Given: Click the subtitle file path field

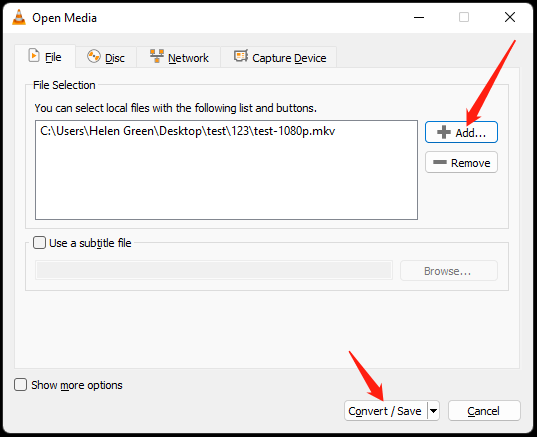Looking at the screenshot, I should [214, 271].
